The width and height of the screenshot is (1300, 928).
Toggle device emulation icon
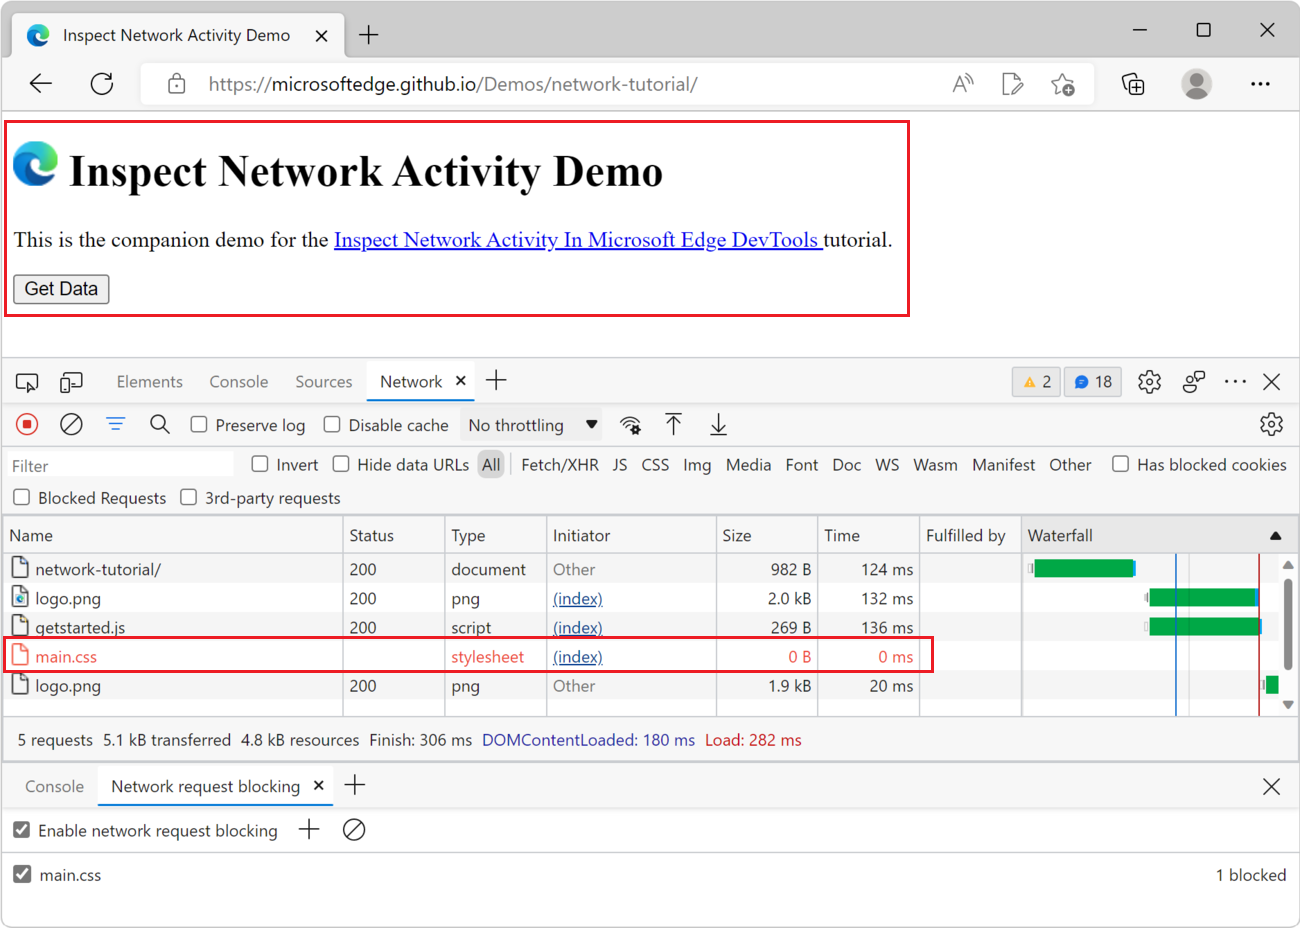[71, 382]
